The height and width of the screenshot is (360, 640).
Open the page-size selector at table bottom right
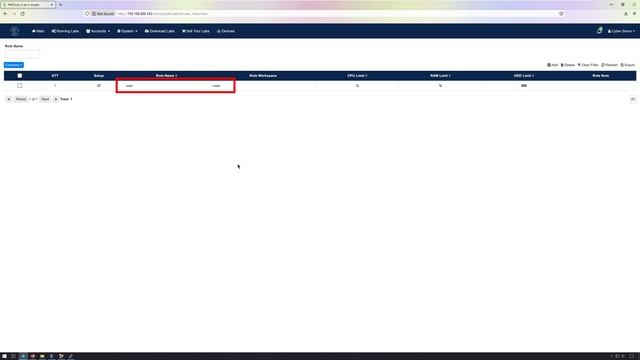pyautogui.click(x=633, y=99)
